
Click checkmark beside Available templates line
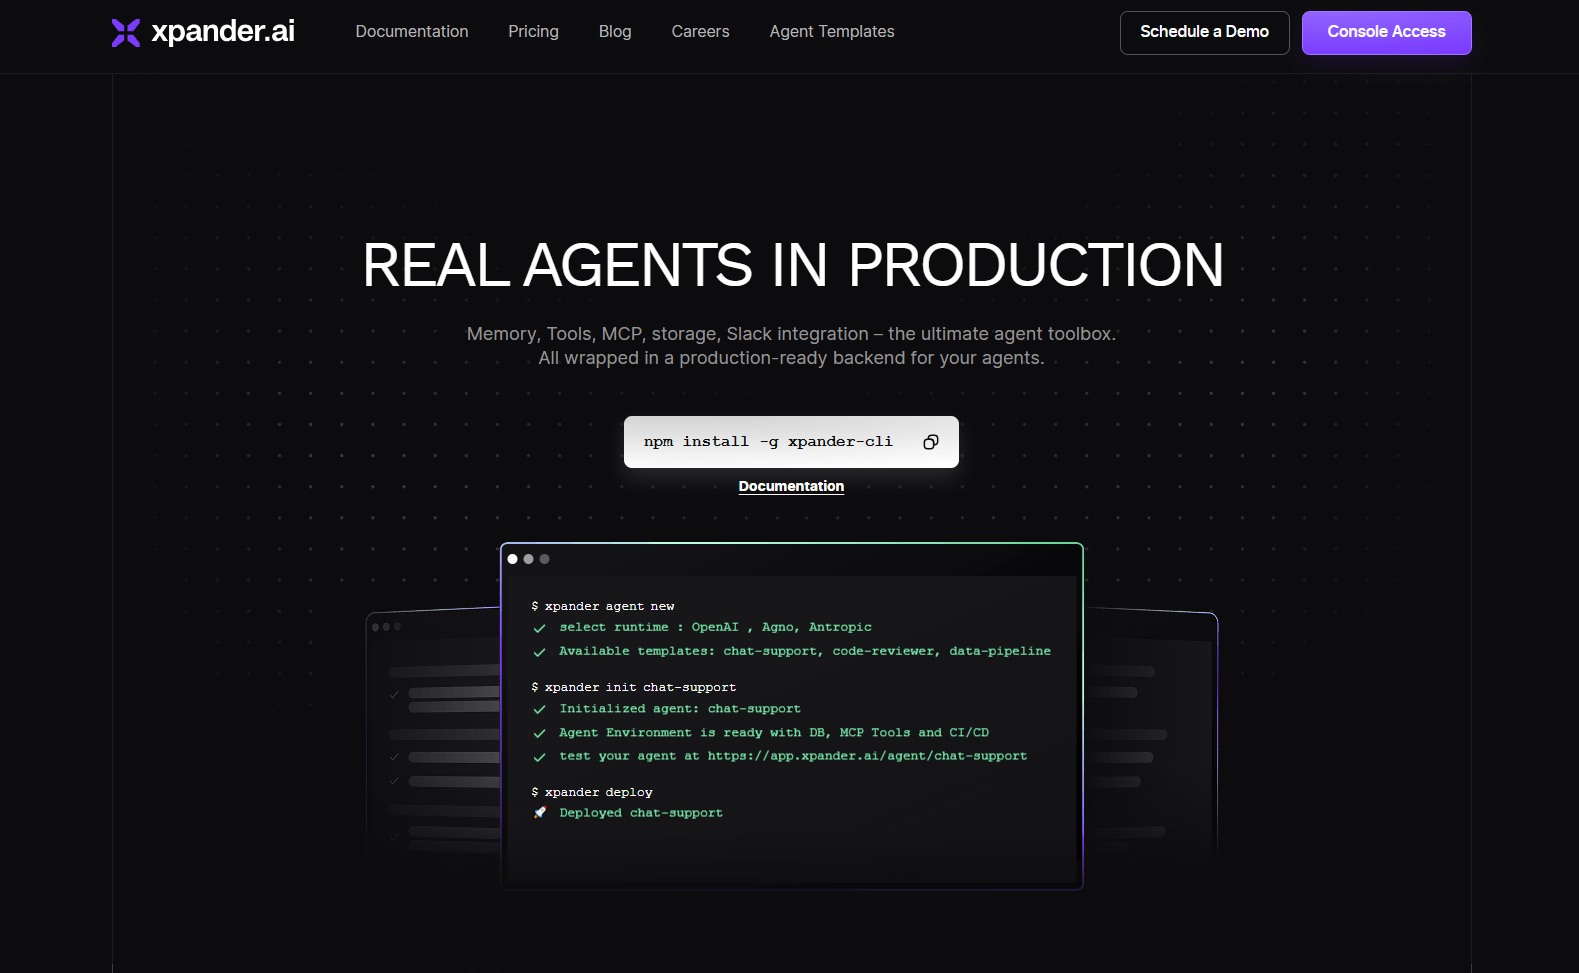(x=540, y=652)
